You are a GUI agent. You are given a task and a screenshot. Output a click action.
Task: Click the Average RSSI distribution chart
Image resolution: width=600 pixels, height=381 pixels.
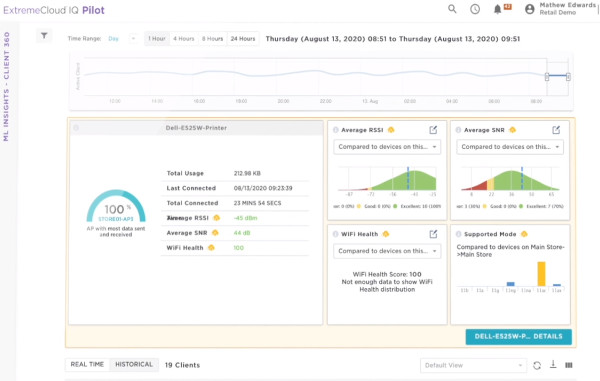pos(387,179)
